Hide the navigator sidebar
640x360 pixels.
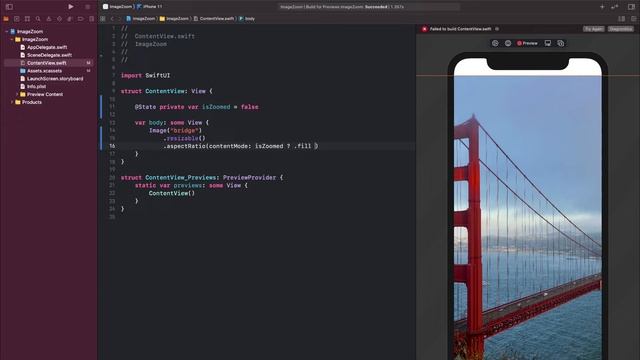pos(9,7)
